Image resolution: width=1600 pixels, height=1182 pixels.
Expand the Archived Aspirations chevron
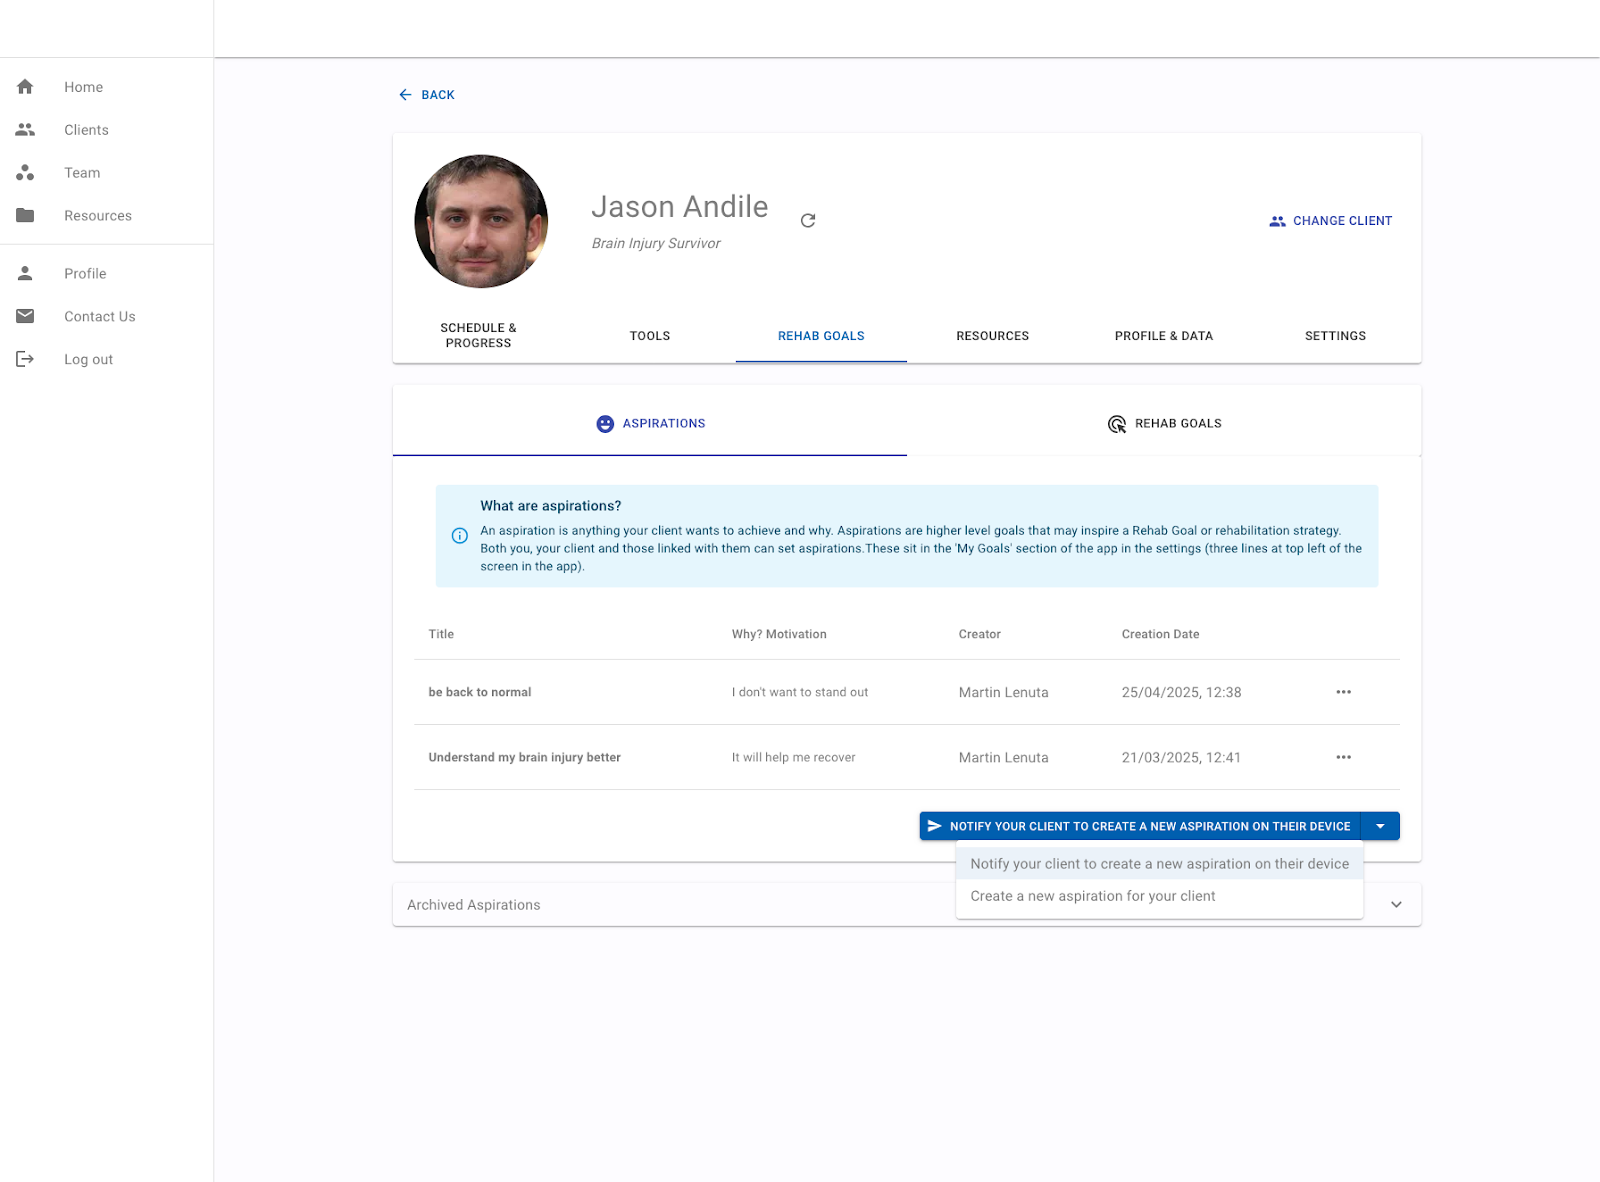point(1396,905)
